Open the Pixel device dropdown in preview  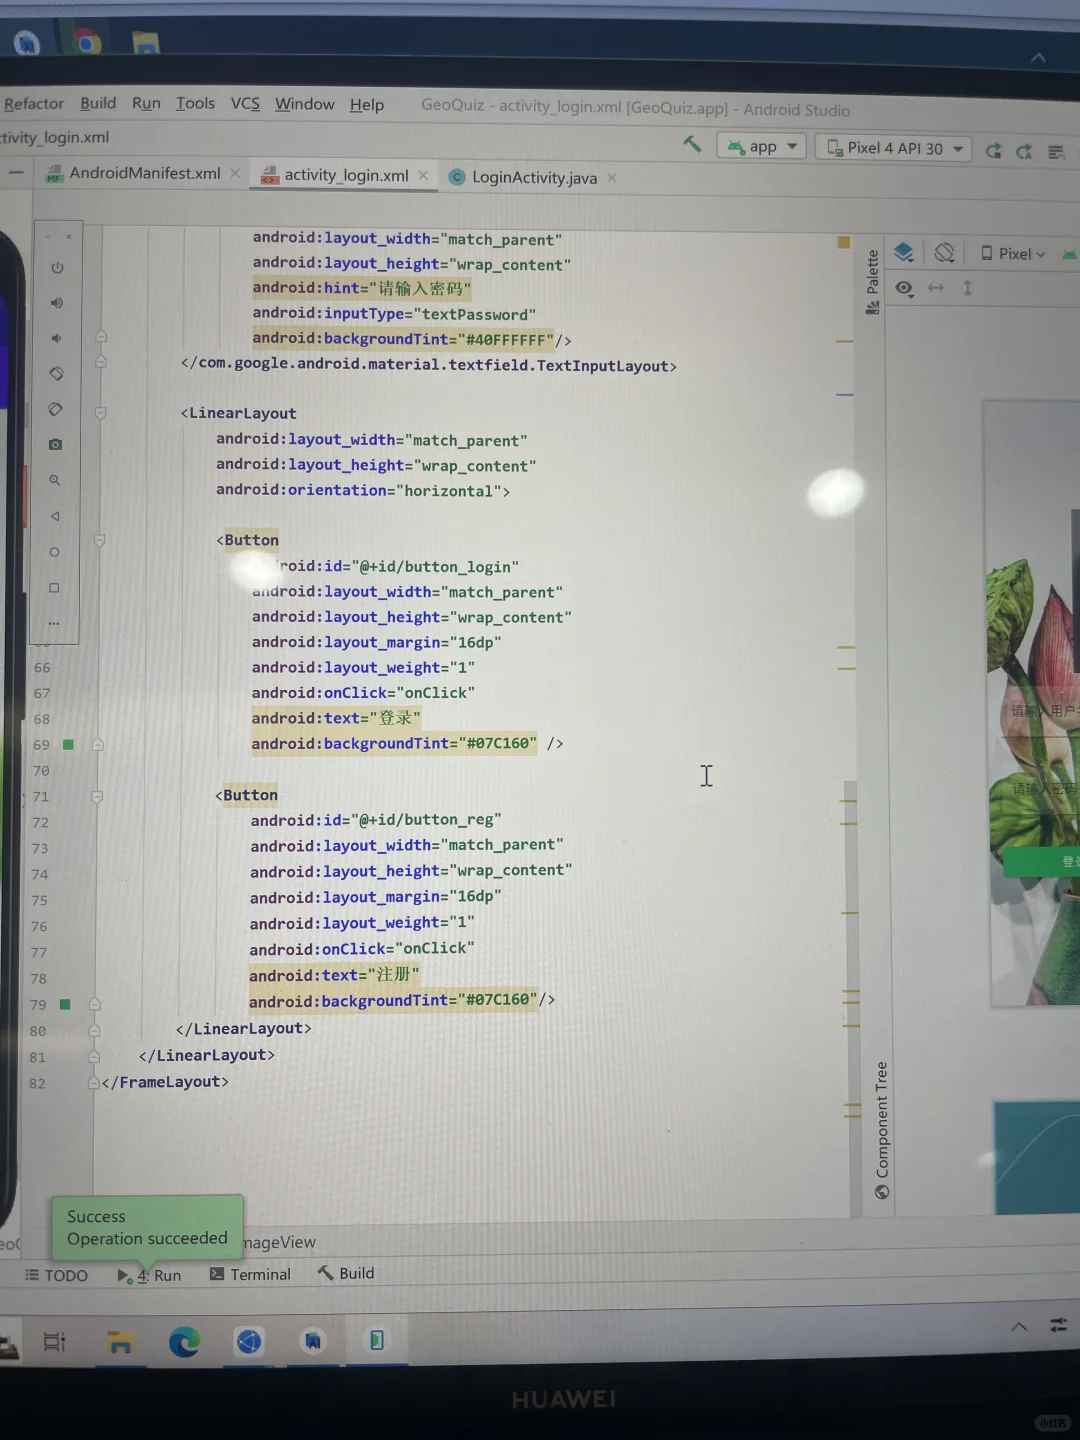tap(1013, 254)
